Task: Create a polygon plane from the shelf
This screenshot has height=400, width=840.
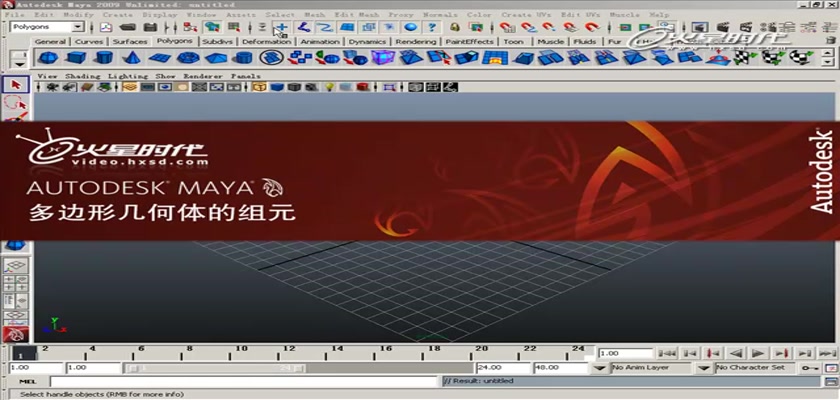Action: pos(160,57)
